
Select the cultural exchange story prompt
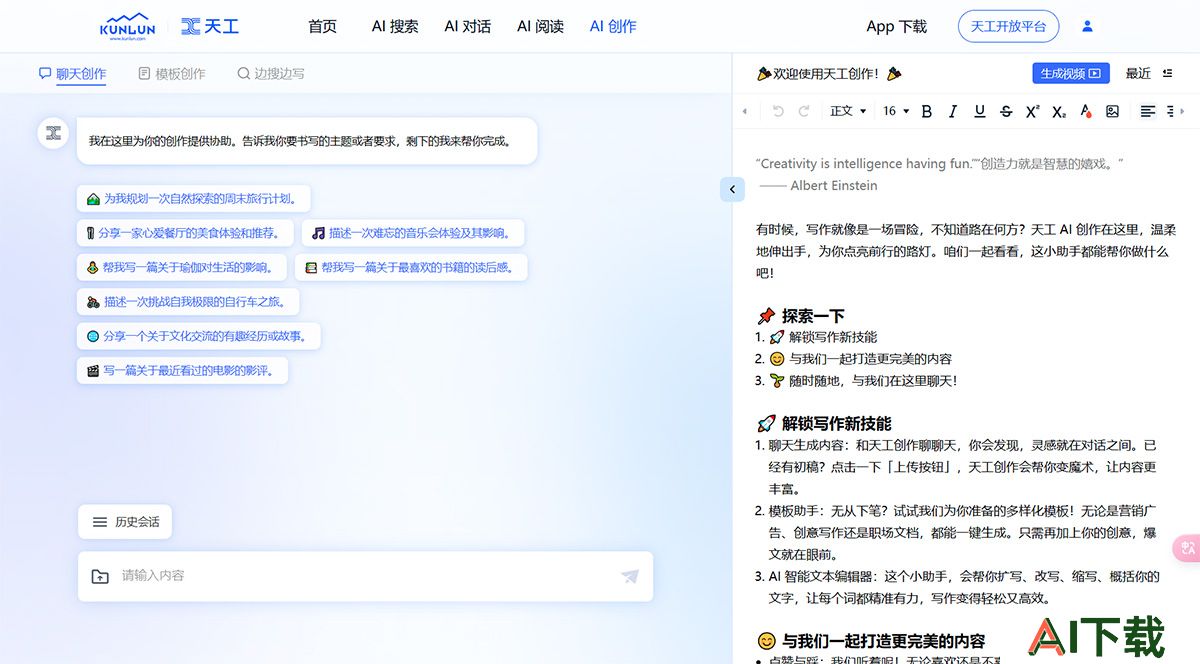point(199,336)
